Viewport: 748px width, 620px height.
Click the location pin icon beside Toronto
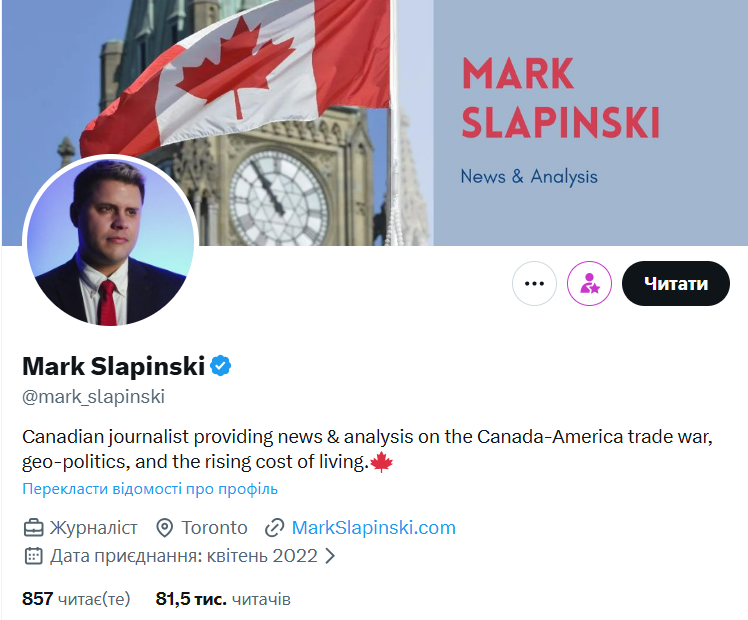[x=166, y=527]
